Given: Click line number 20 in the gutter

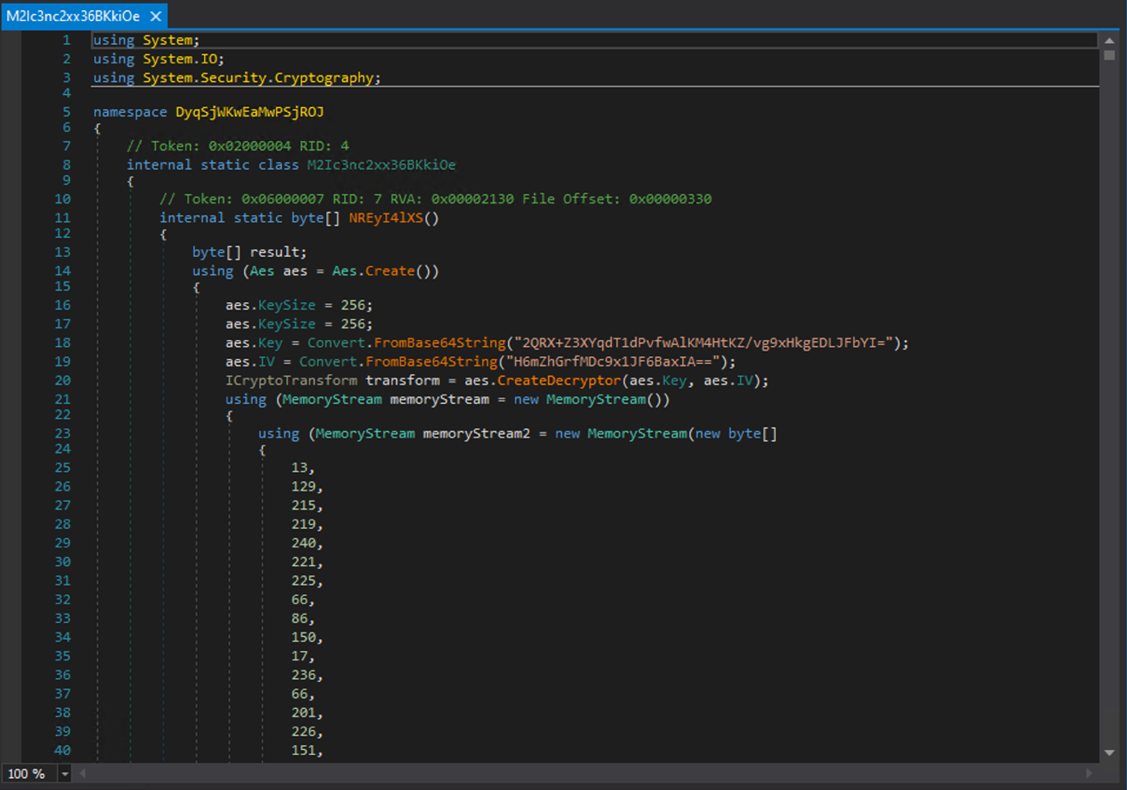Looking at the screenshot, I should (x=63, y=380).
